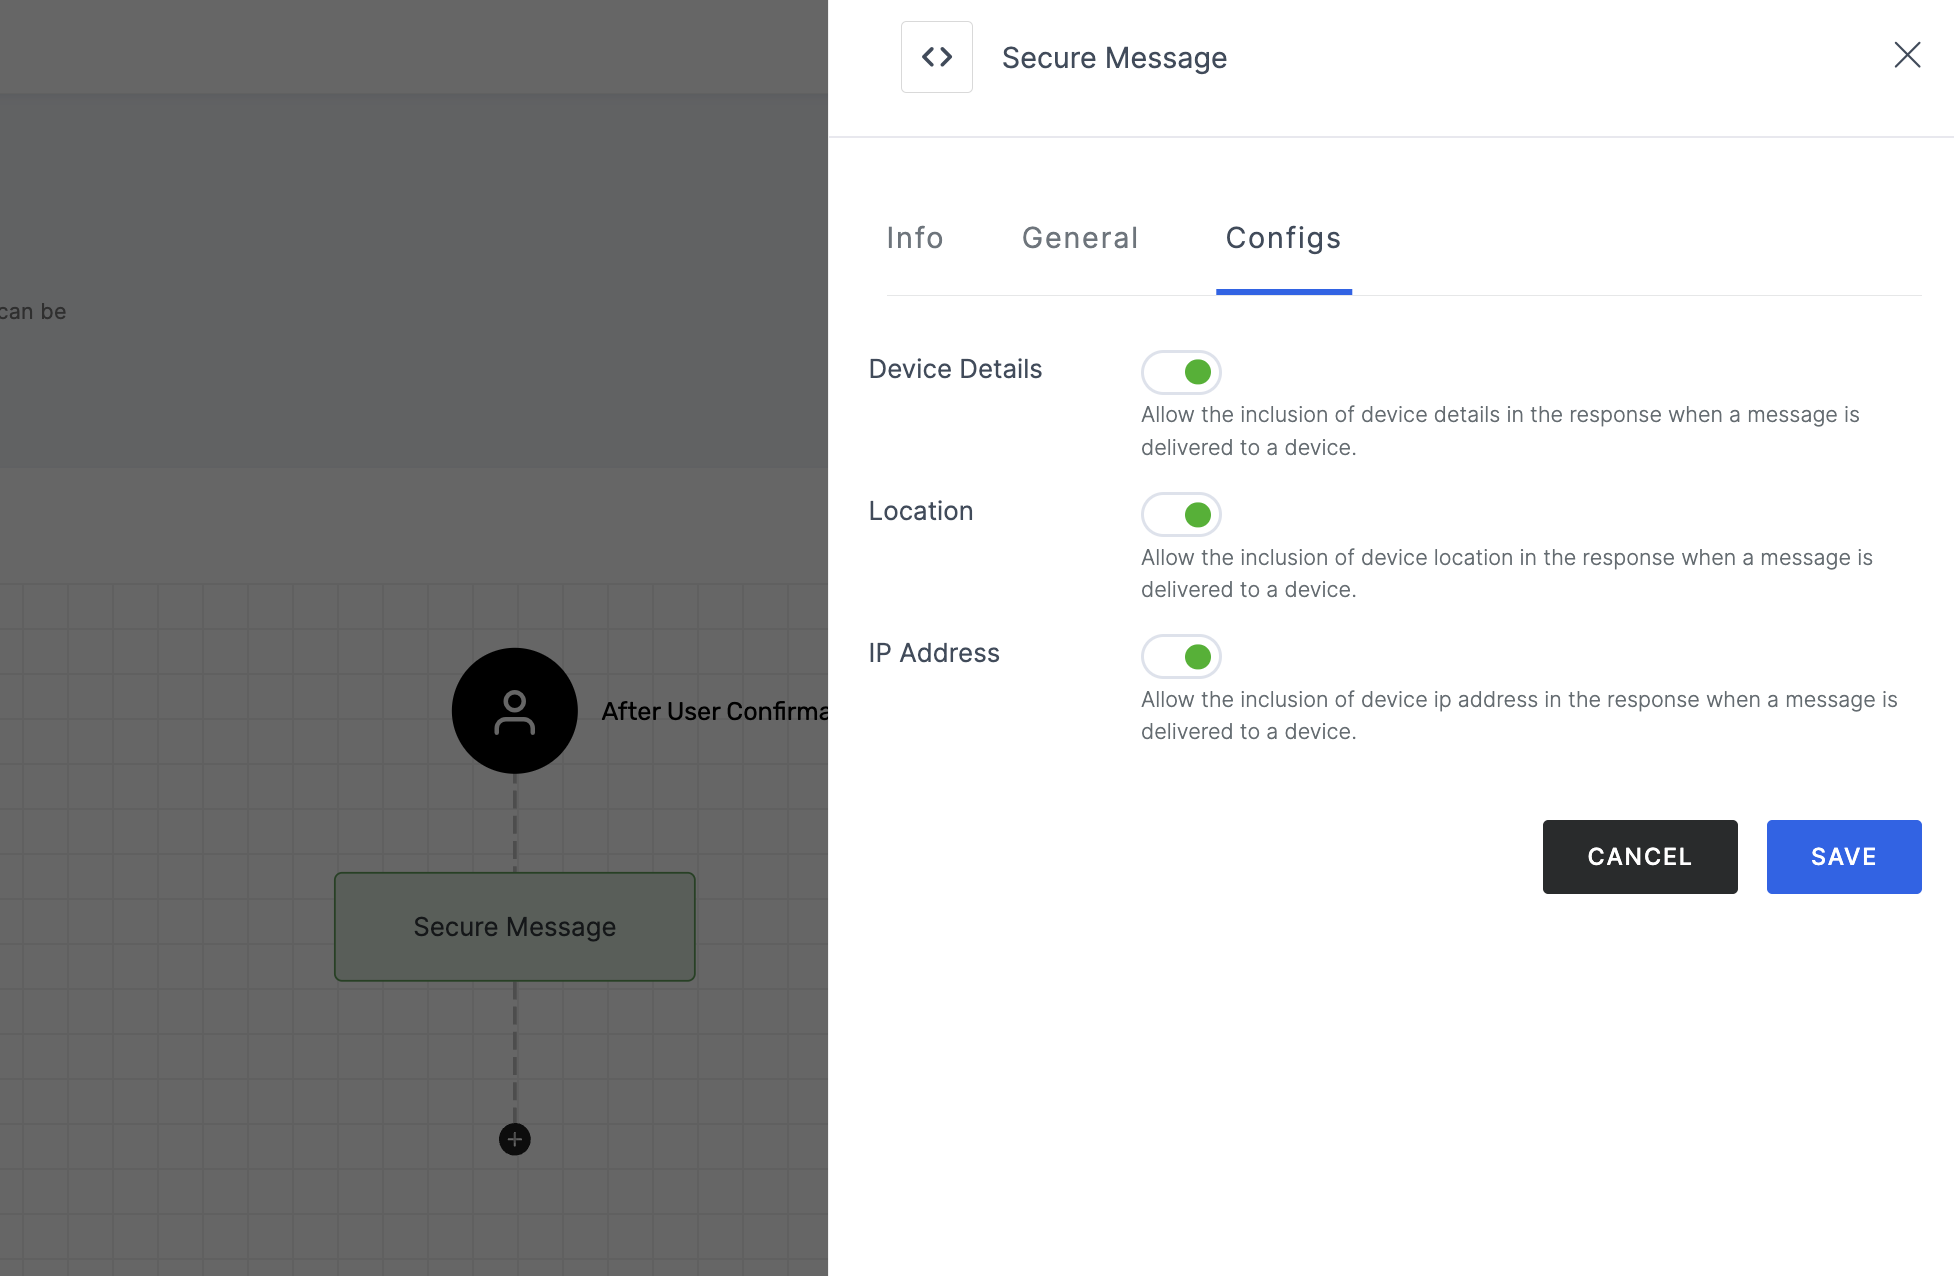
Task: Click the IP Address label
Action: 934,653
